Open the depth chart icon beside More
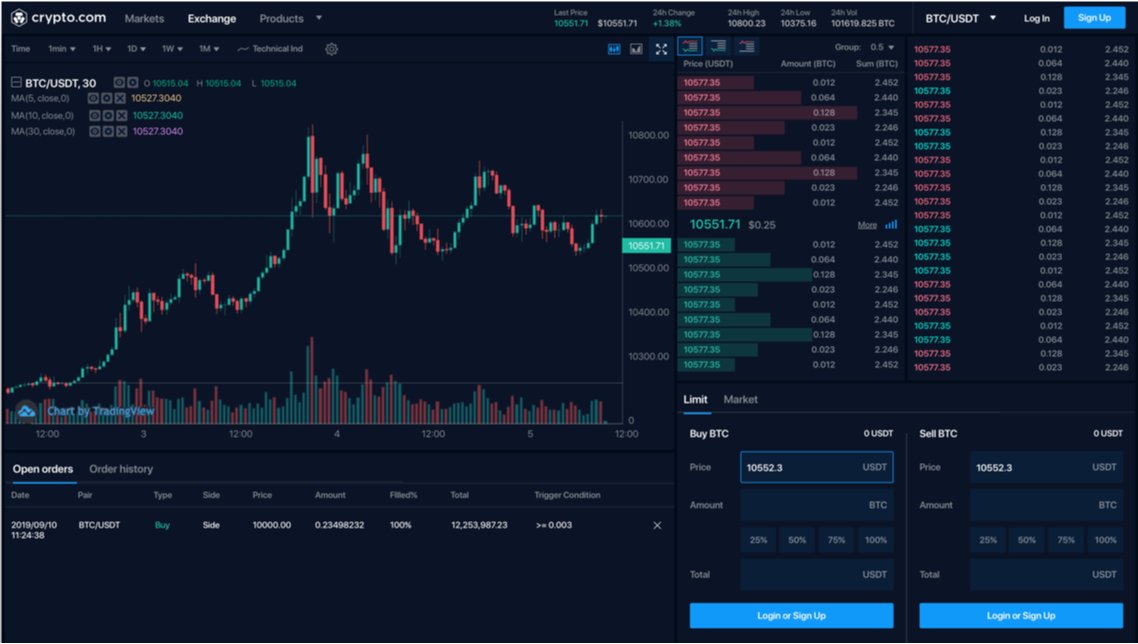The height and width of the screenshot is (644, 1138). point(889,224)
